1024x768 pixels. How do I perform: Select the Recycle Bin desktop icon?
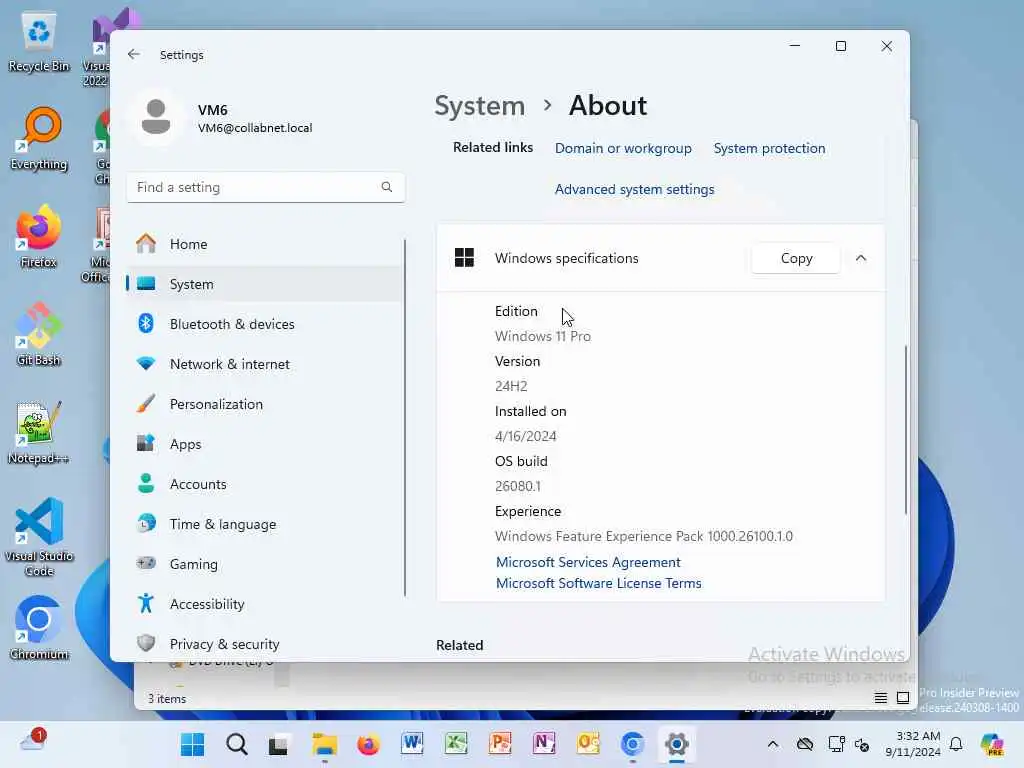point(39,43)
